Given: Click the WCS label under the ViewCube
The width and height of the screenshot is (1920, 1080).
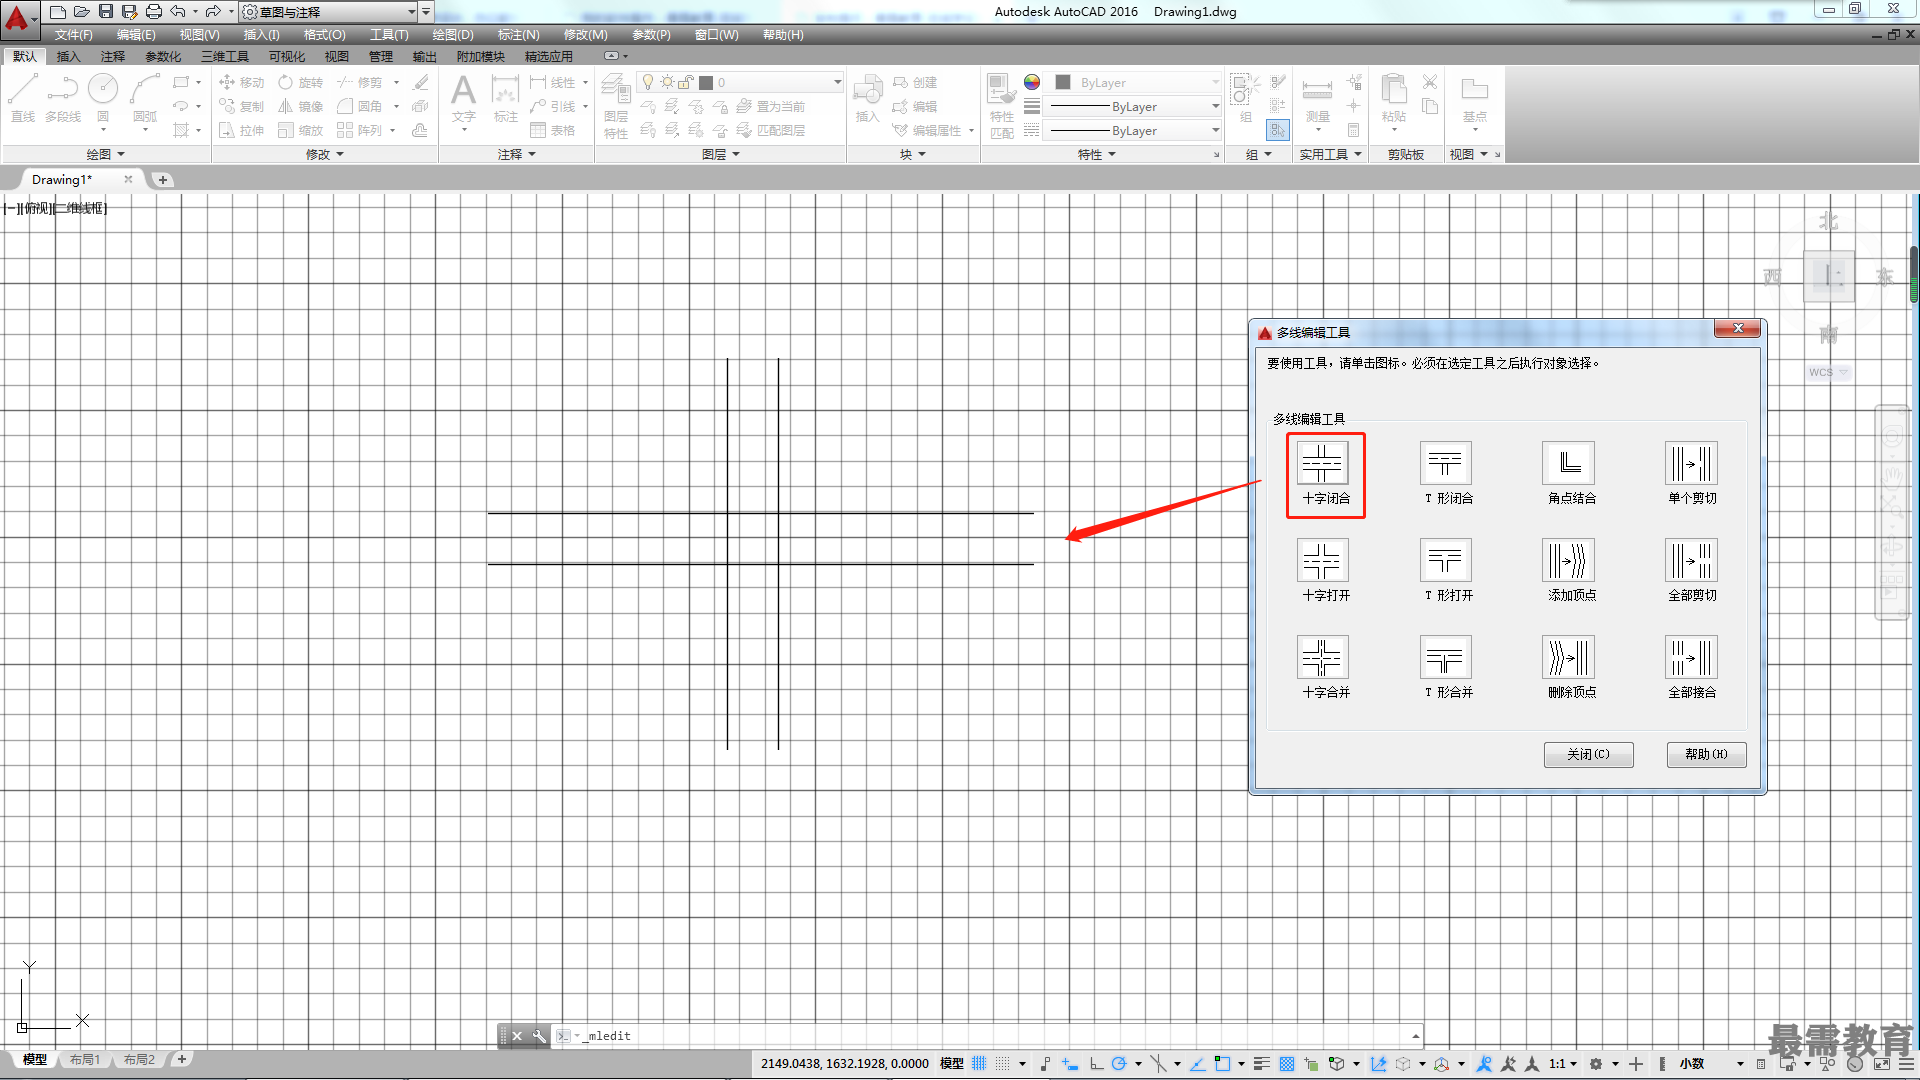Looking at the screenshot, I should pyautogui.click(x=1821, y=372).
